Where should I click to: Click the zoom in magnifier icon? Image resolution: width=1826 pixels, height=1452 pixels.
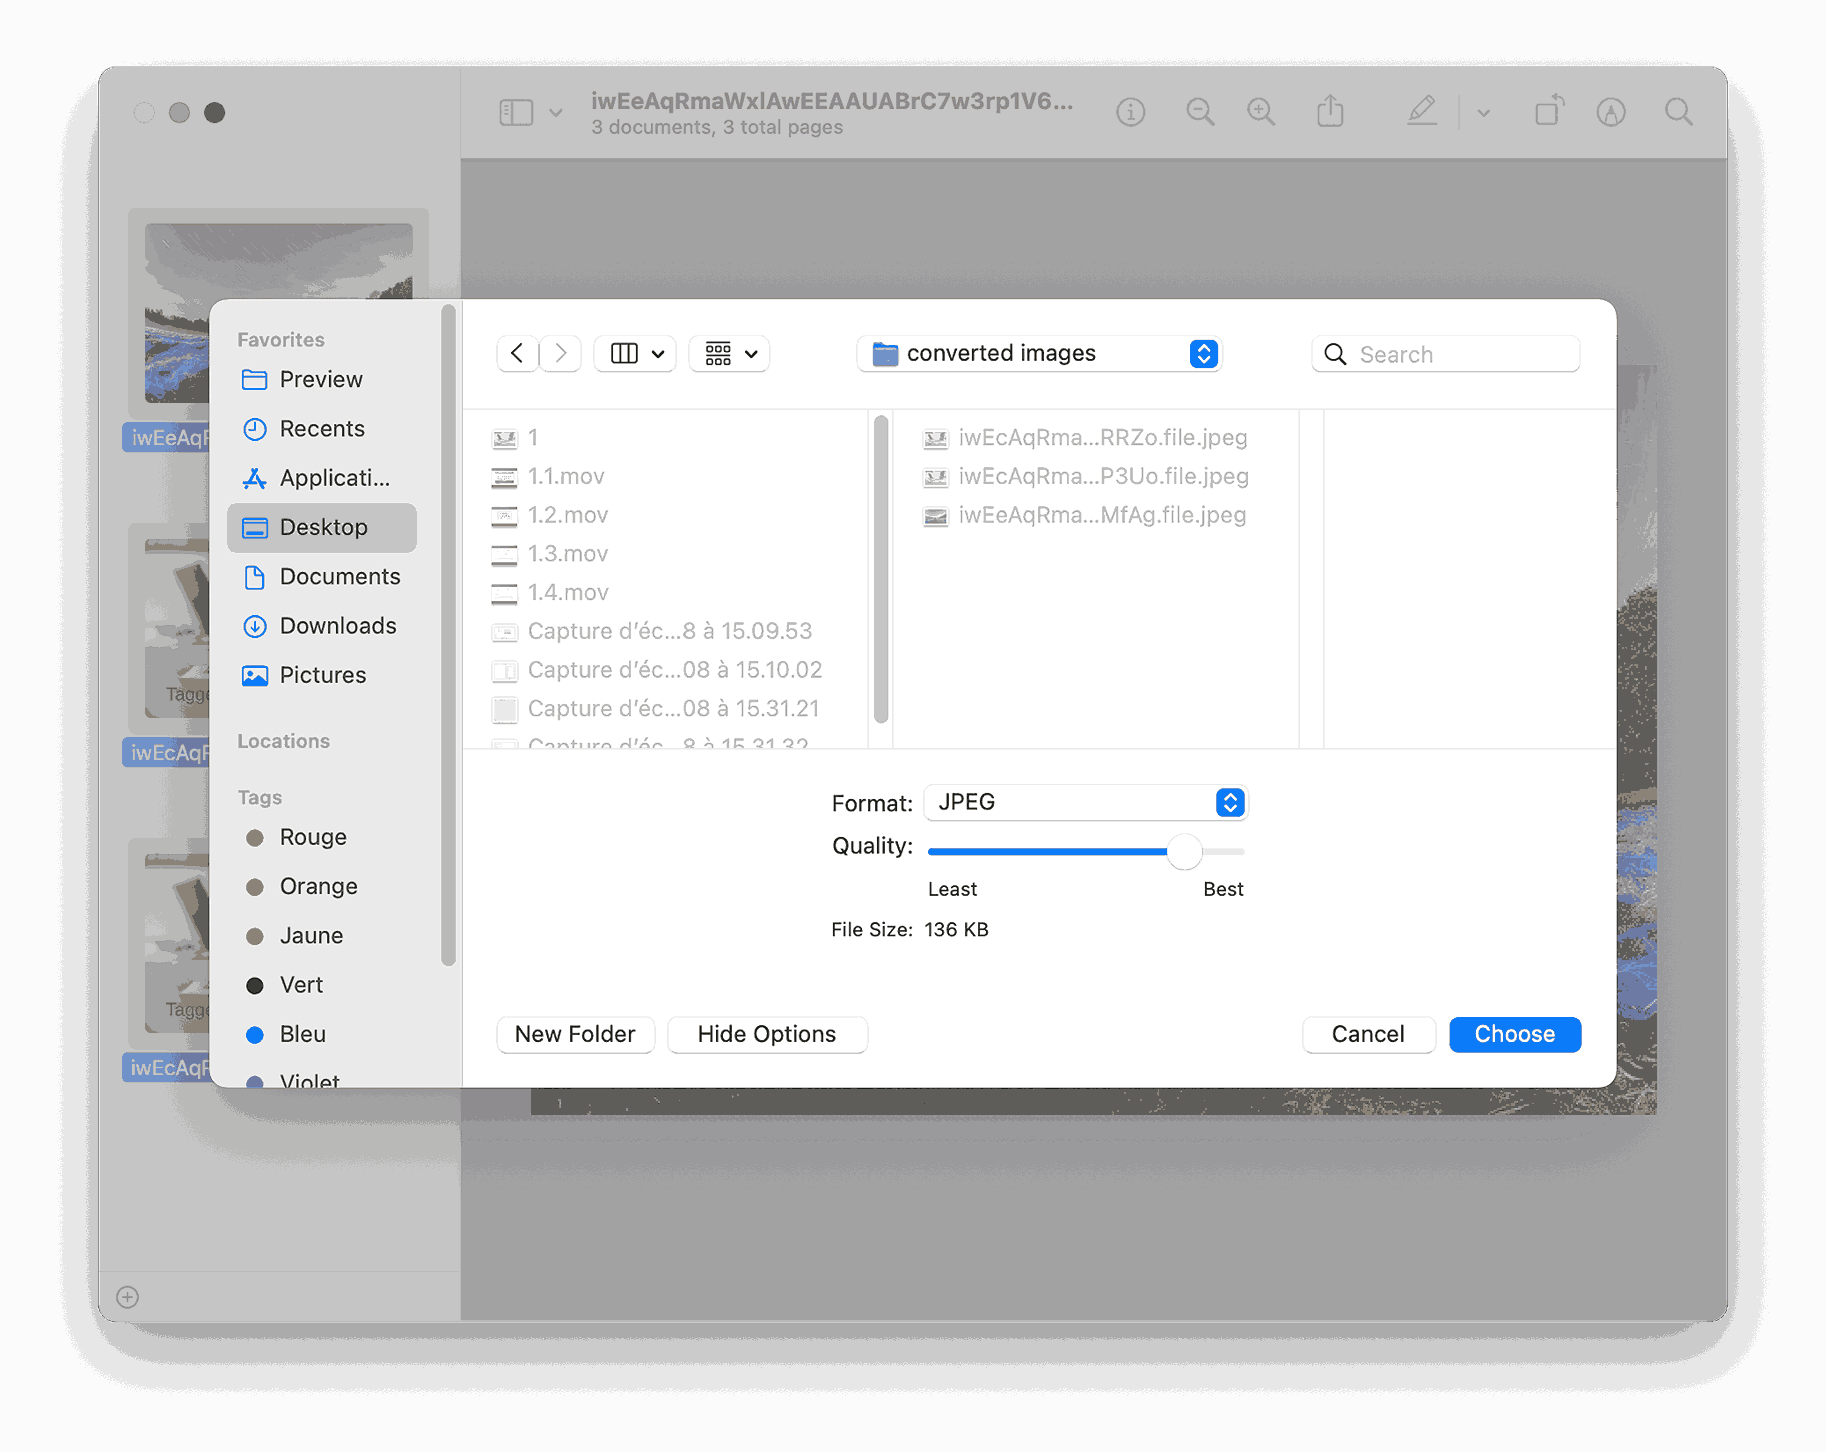(x=1261, y=112)
